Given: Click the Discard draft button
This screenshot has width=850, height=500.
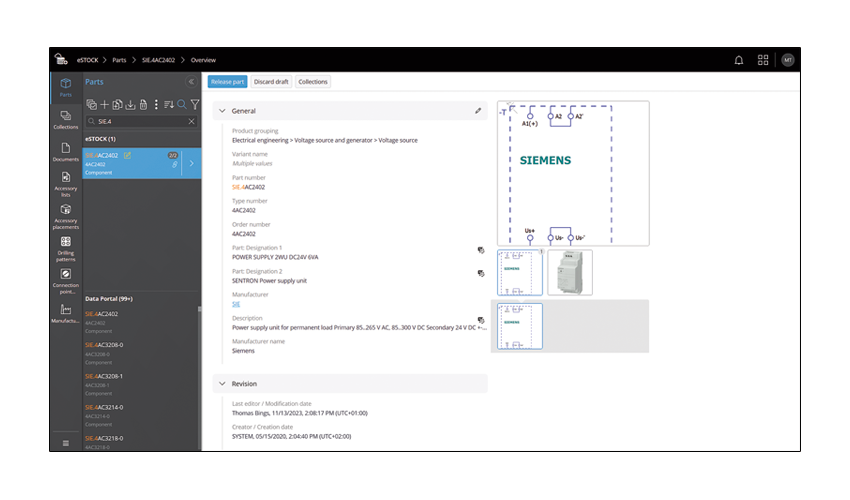Looking at the screenshot, I should click(271, 82).
